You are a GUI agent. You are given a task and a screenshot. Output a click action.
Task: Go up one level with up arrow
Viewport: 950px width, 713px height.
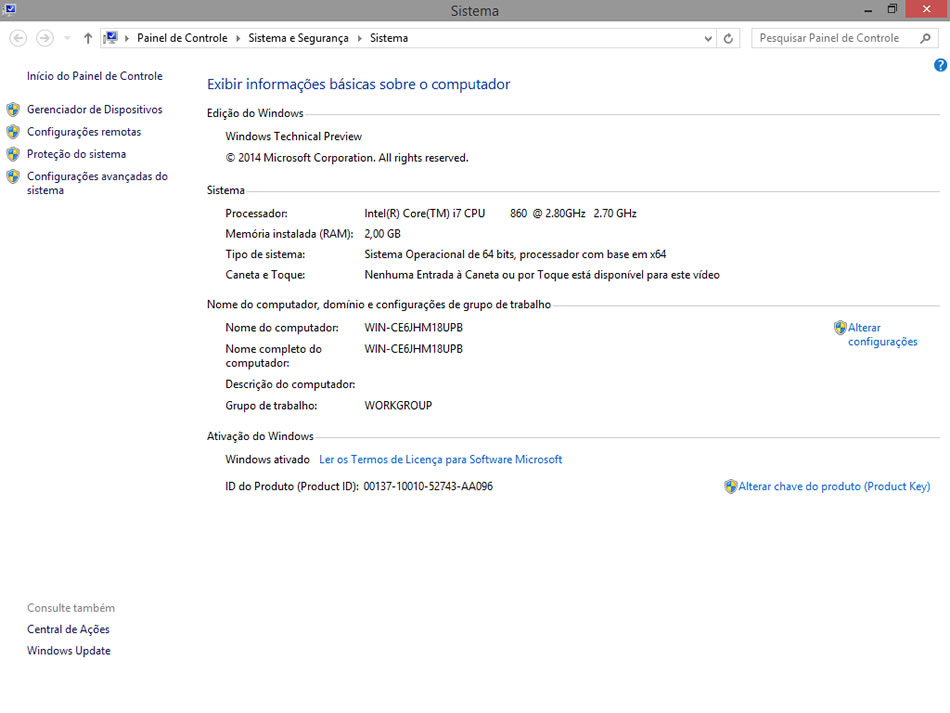point(88,38)
